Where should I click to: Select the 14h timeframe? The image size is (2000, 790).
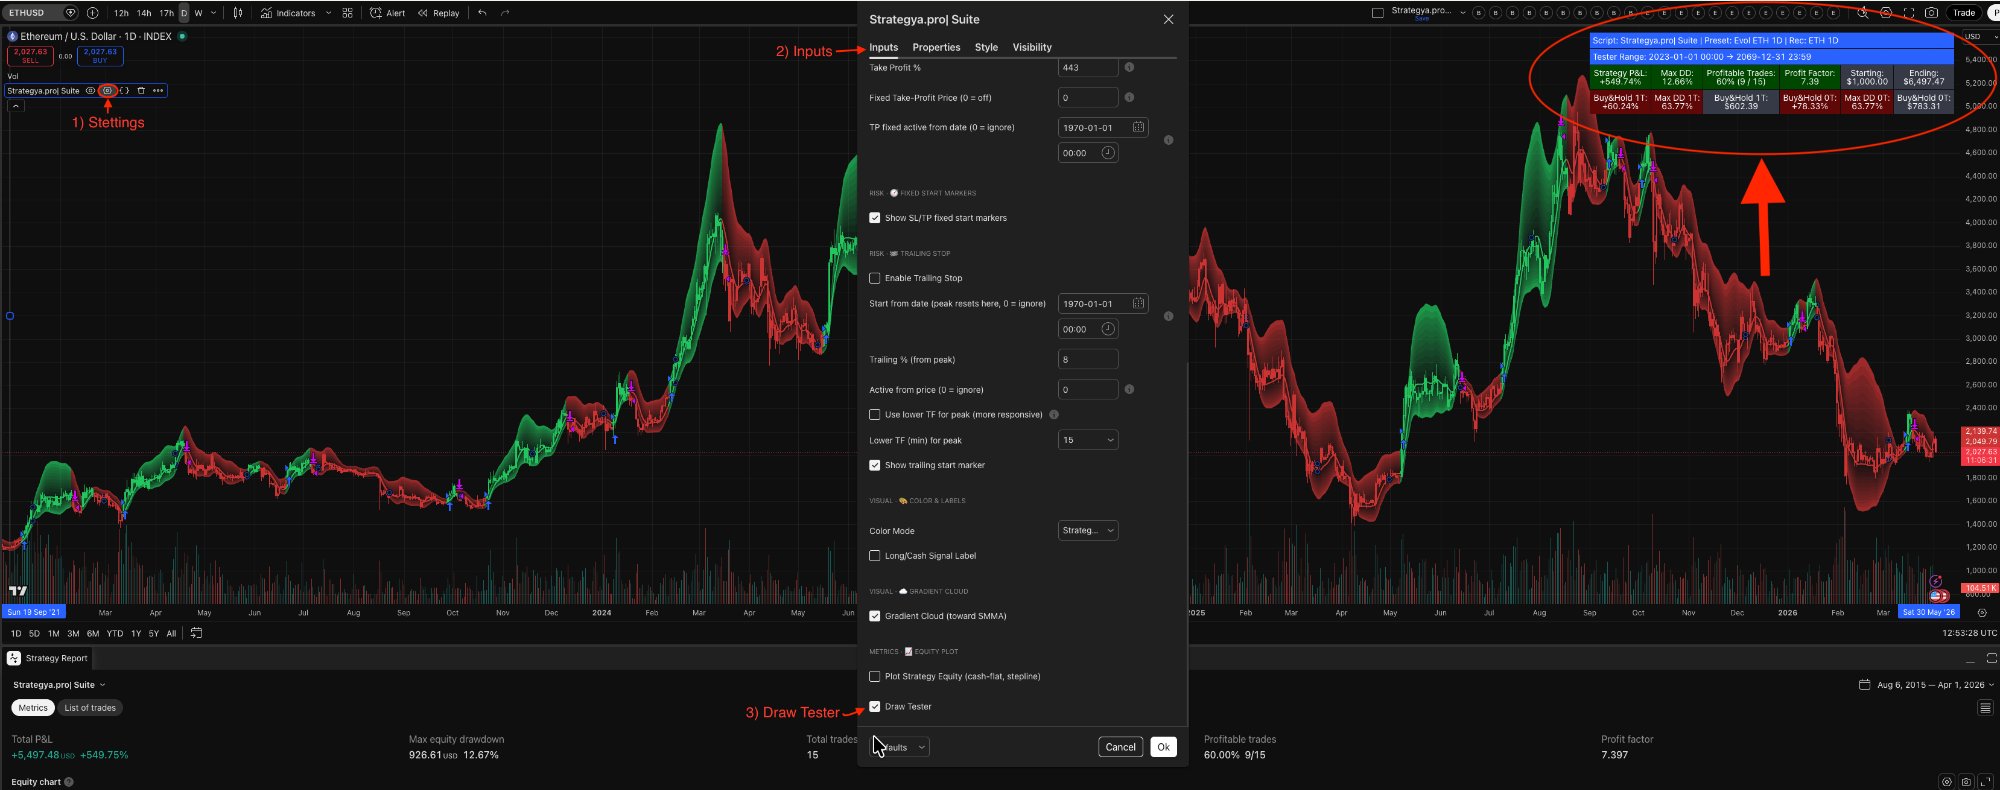[x=144, y=13]
